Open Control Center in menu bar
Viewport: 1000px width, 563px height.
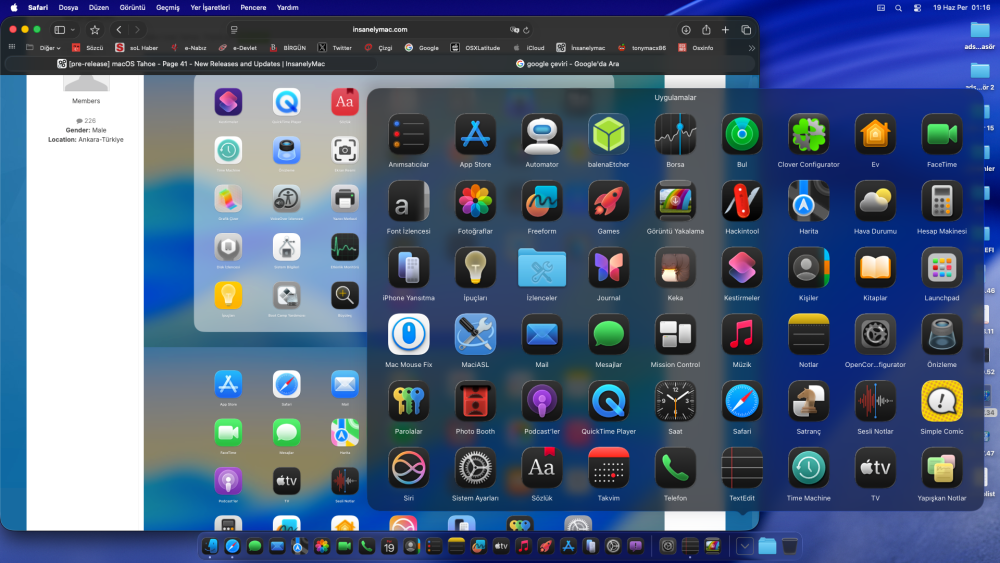(x=917, y=8)
